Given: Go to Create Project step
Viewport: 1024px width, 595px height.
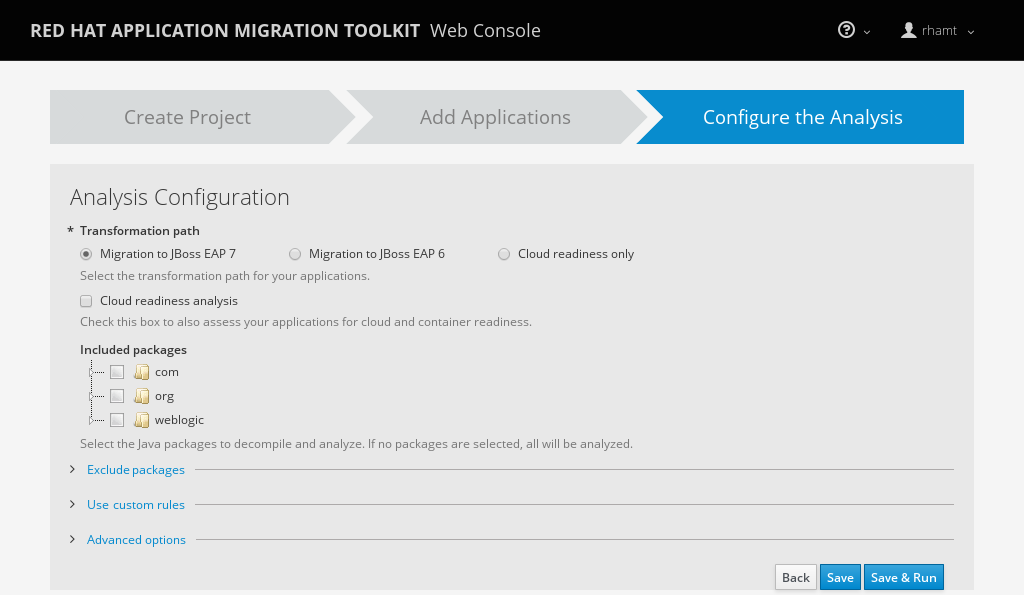Looking at the screenshot, I should tap(187, 117).
